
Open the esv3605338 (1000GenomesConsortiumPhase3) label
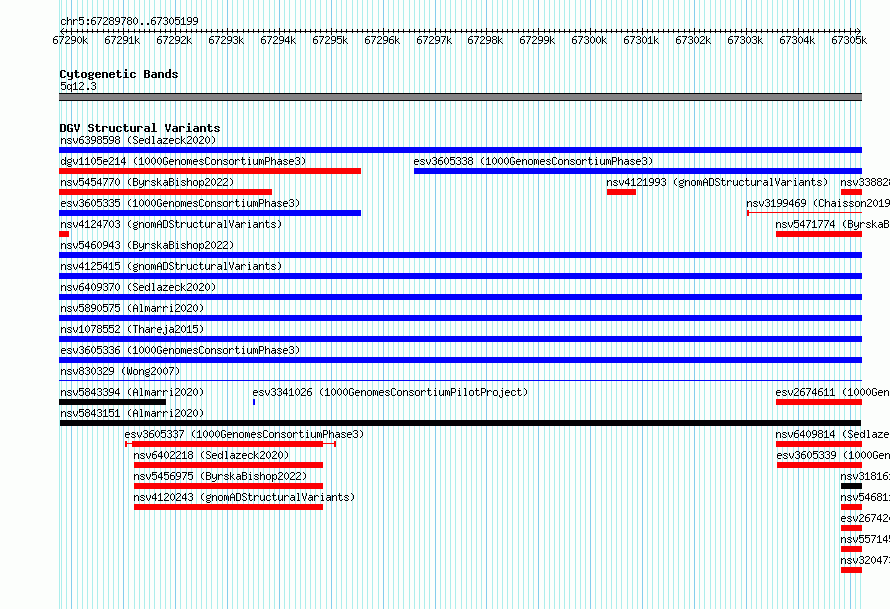pos(533,161)
